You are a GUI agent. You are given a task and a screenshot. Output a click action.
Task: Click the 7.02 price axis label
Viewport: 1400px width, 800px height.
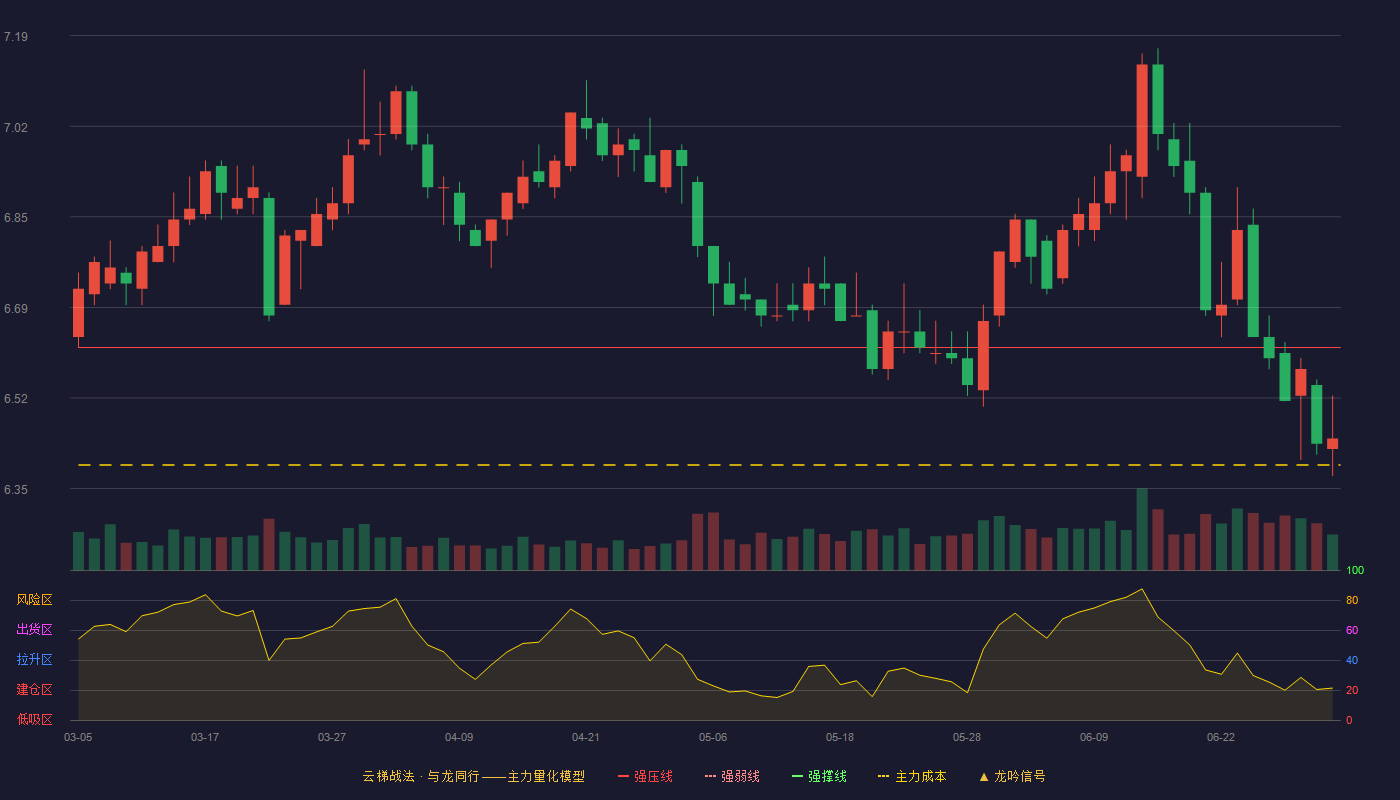pyautogui.click(x=16, y=128)
